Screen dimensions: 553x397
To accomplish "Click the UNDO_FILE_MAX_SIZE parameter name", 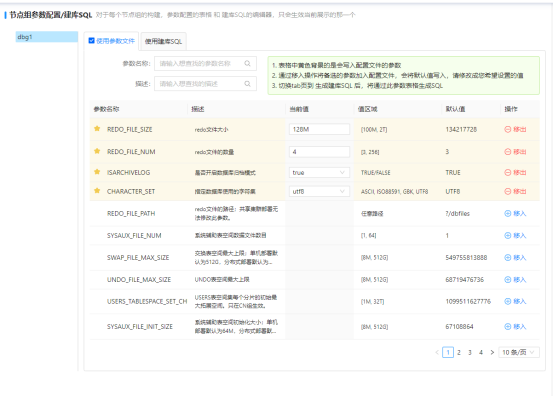I will [x=139, y=280].
